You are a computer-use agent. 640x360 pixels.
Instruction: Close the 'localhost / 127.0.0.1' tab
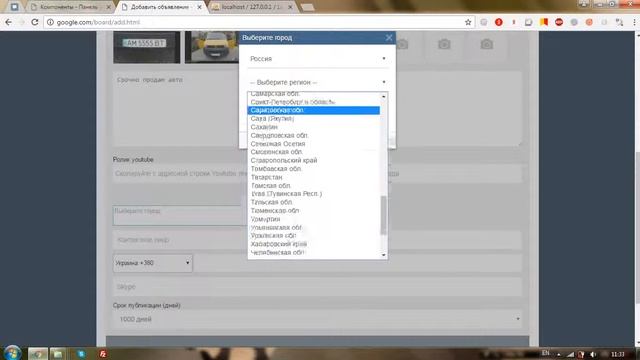point(290,7)
